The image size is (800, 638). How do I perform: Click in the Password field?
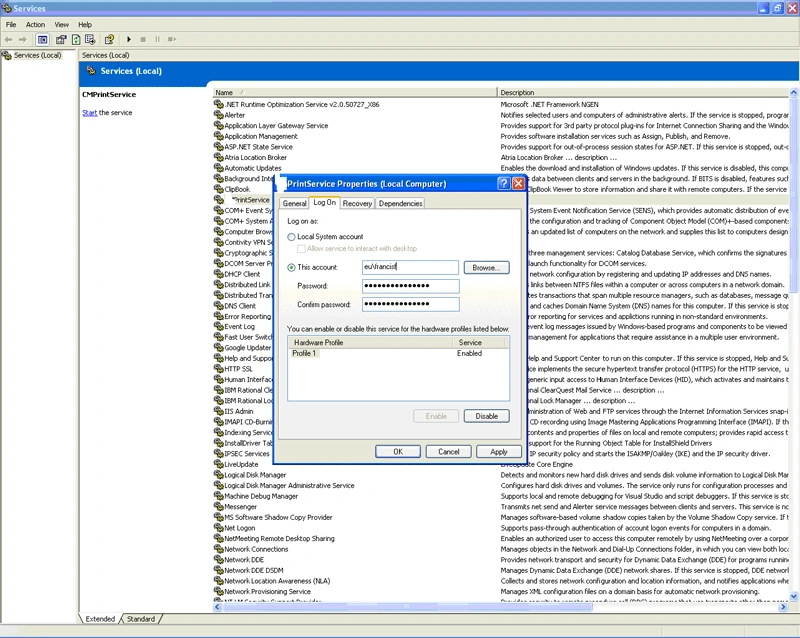[411, 286]
